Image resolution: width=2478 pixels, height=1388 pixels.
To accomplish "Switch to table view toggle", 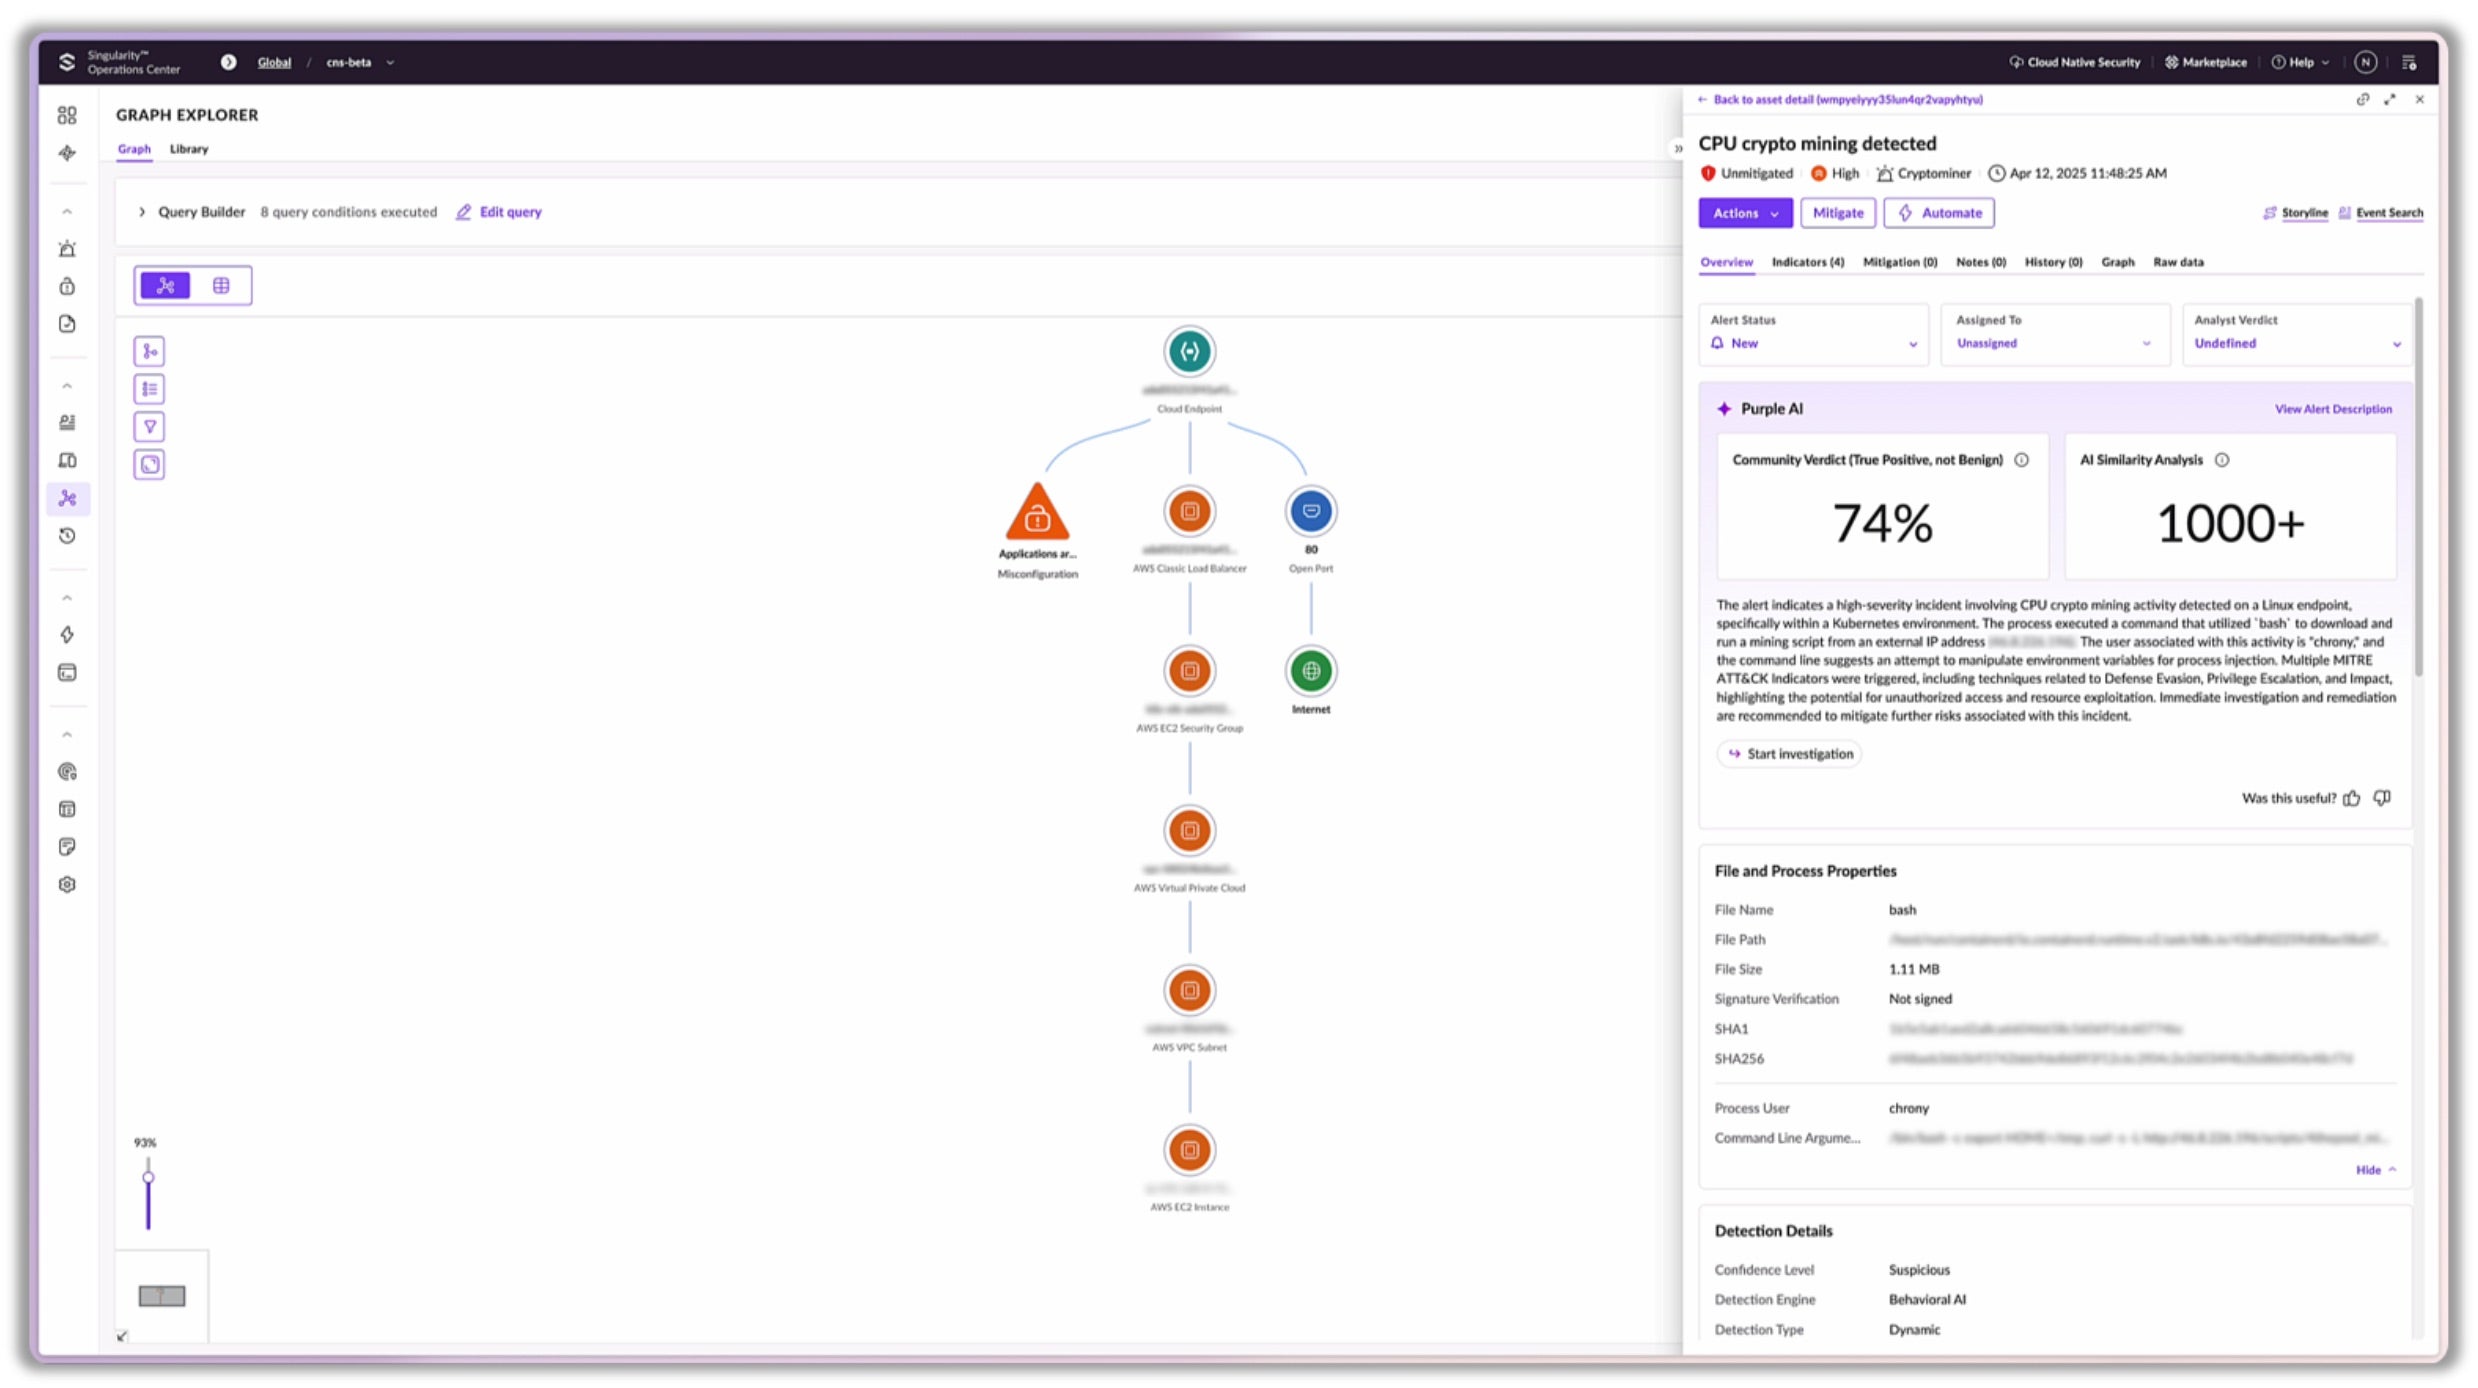I will click(x=221, y=286).
